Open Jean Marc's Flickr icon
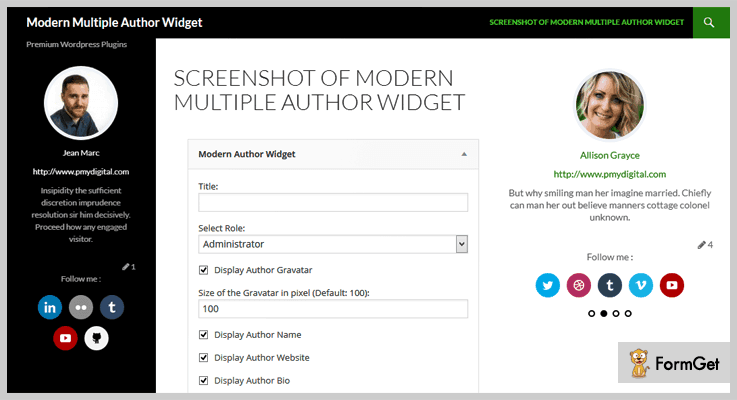Image resolution: width=737 pixels, height=400 pixels. click(x=81, y=307)
